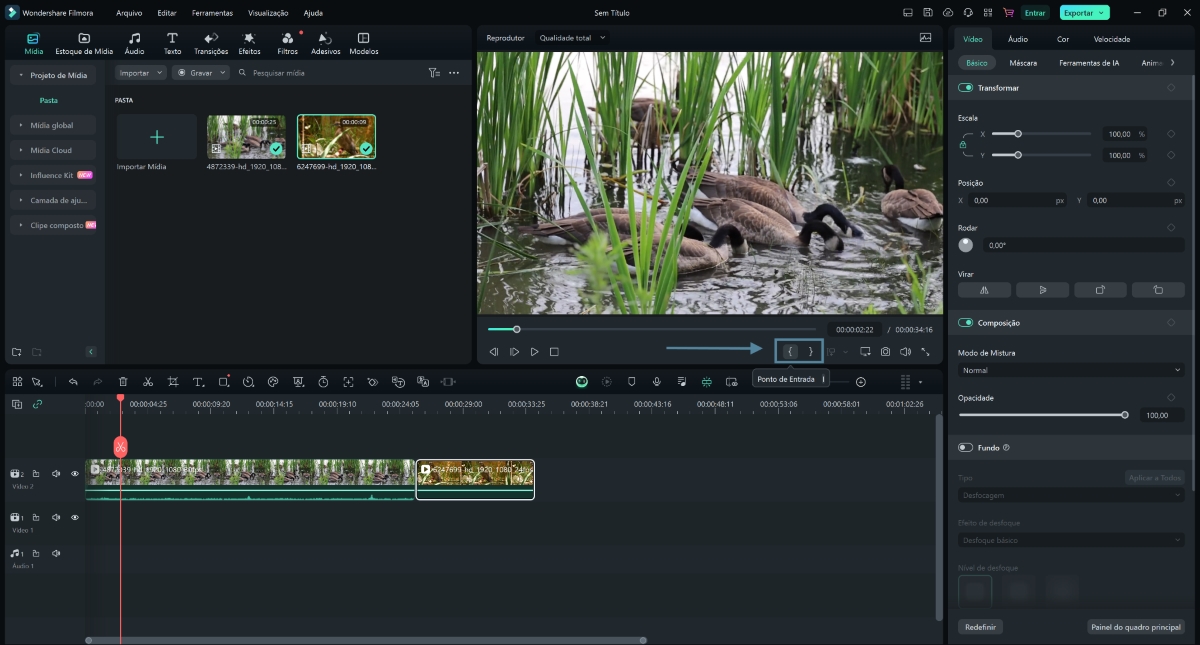Open the shopping cart icon
Image resolution: width=1200 pixels, height=645 pixels.
point(1008,13)
